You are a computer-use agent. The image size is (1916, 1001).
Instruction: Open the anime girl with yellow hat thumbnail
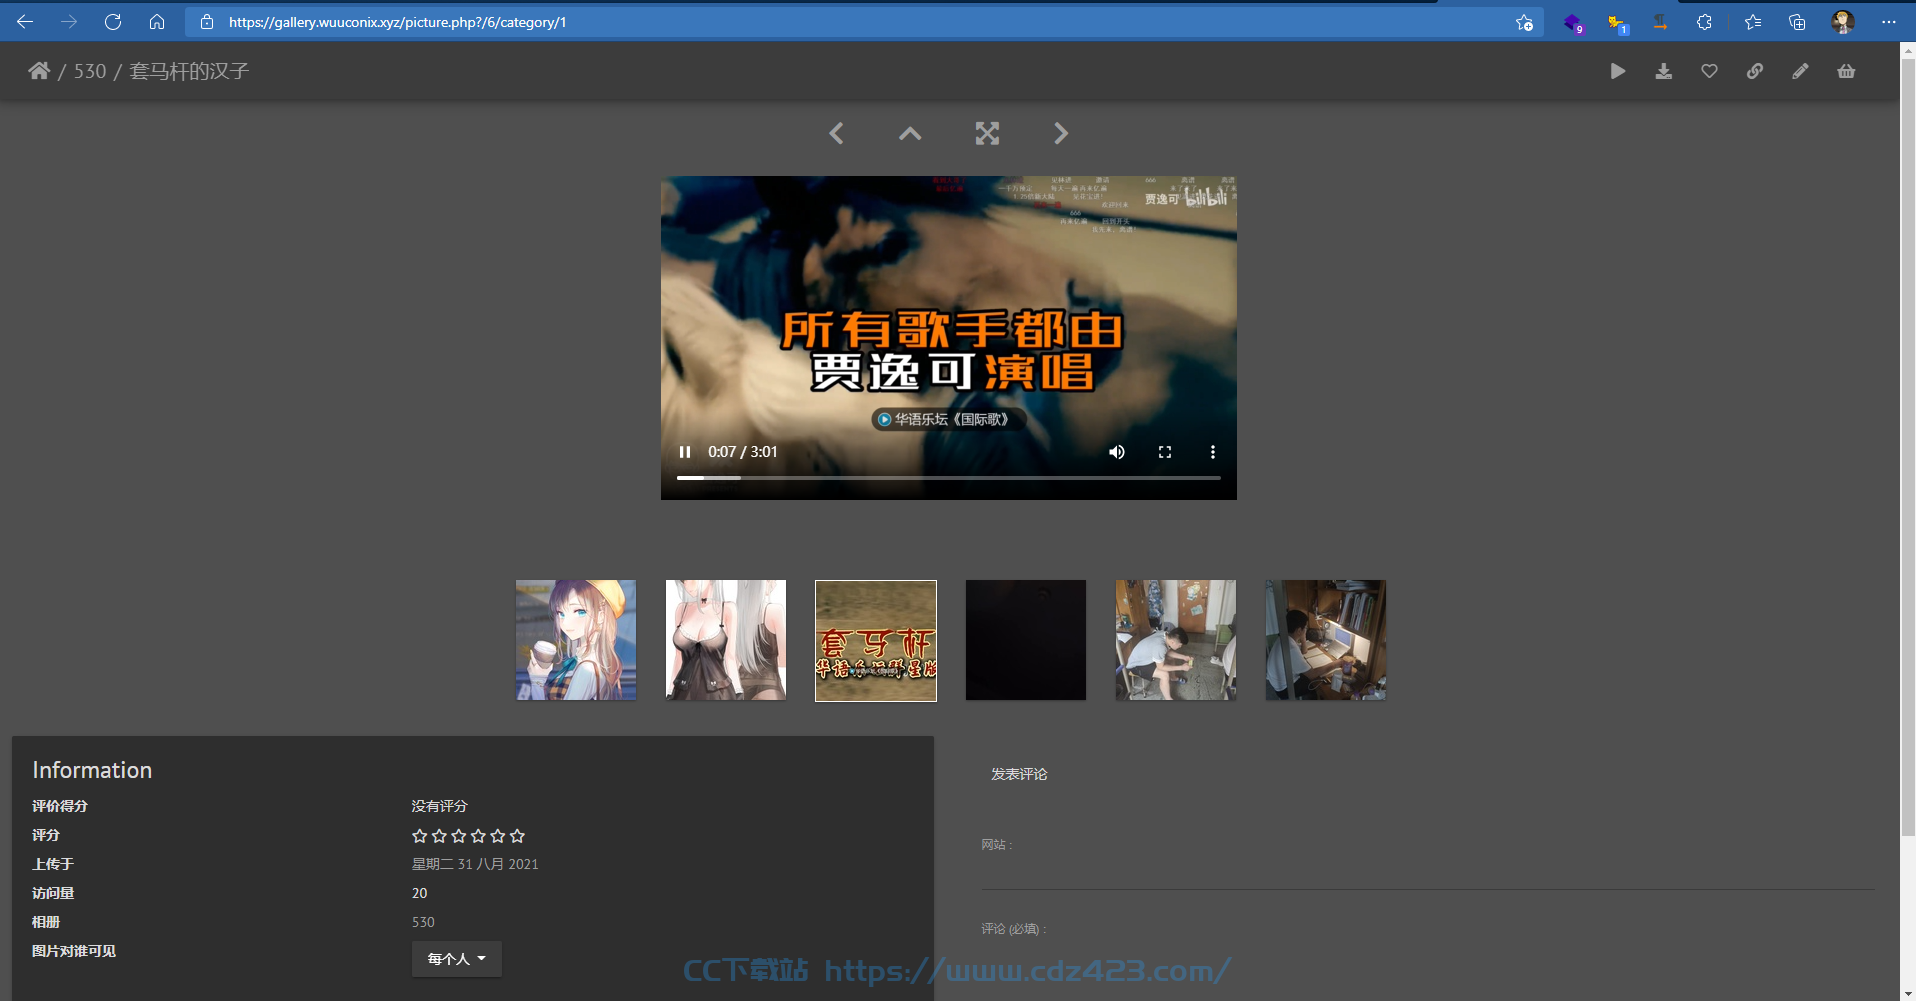[x=576, y=640]
